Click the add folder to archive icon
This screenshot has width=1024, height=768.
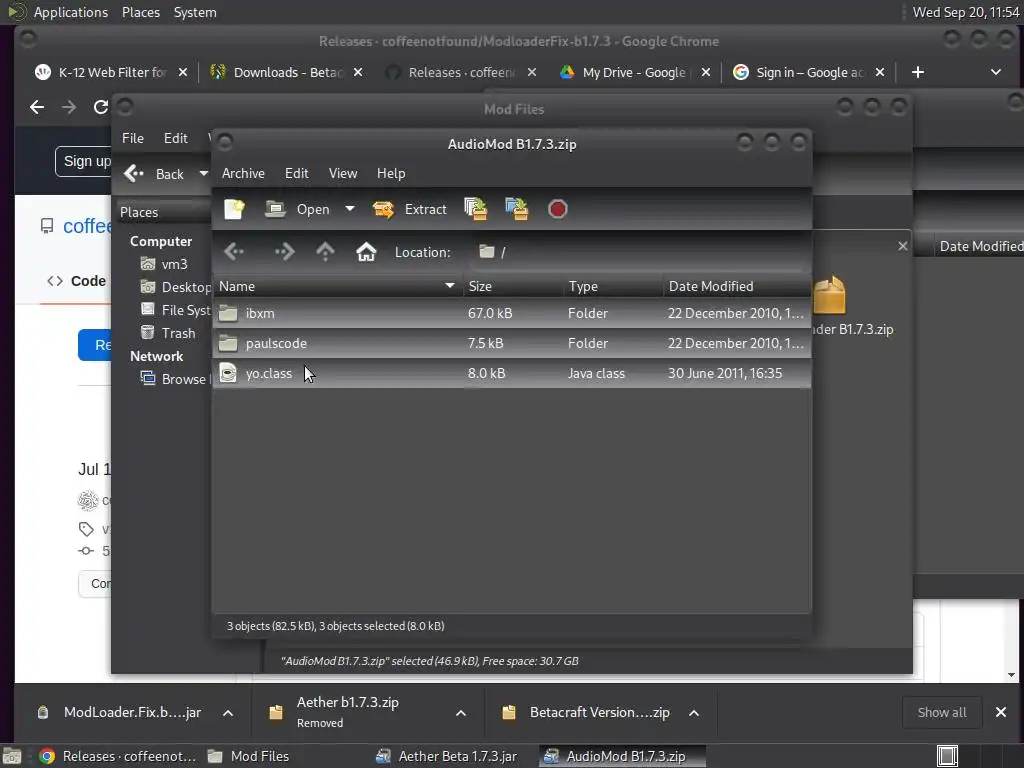[x=517, y=209]
